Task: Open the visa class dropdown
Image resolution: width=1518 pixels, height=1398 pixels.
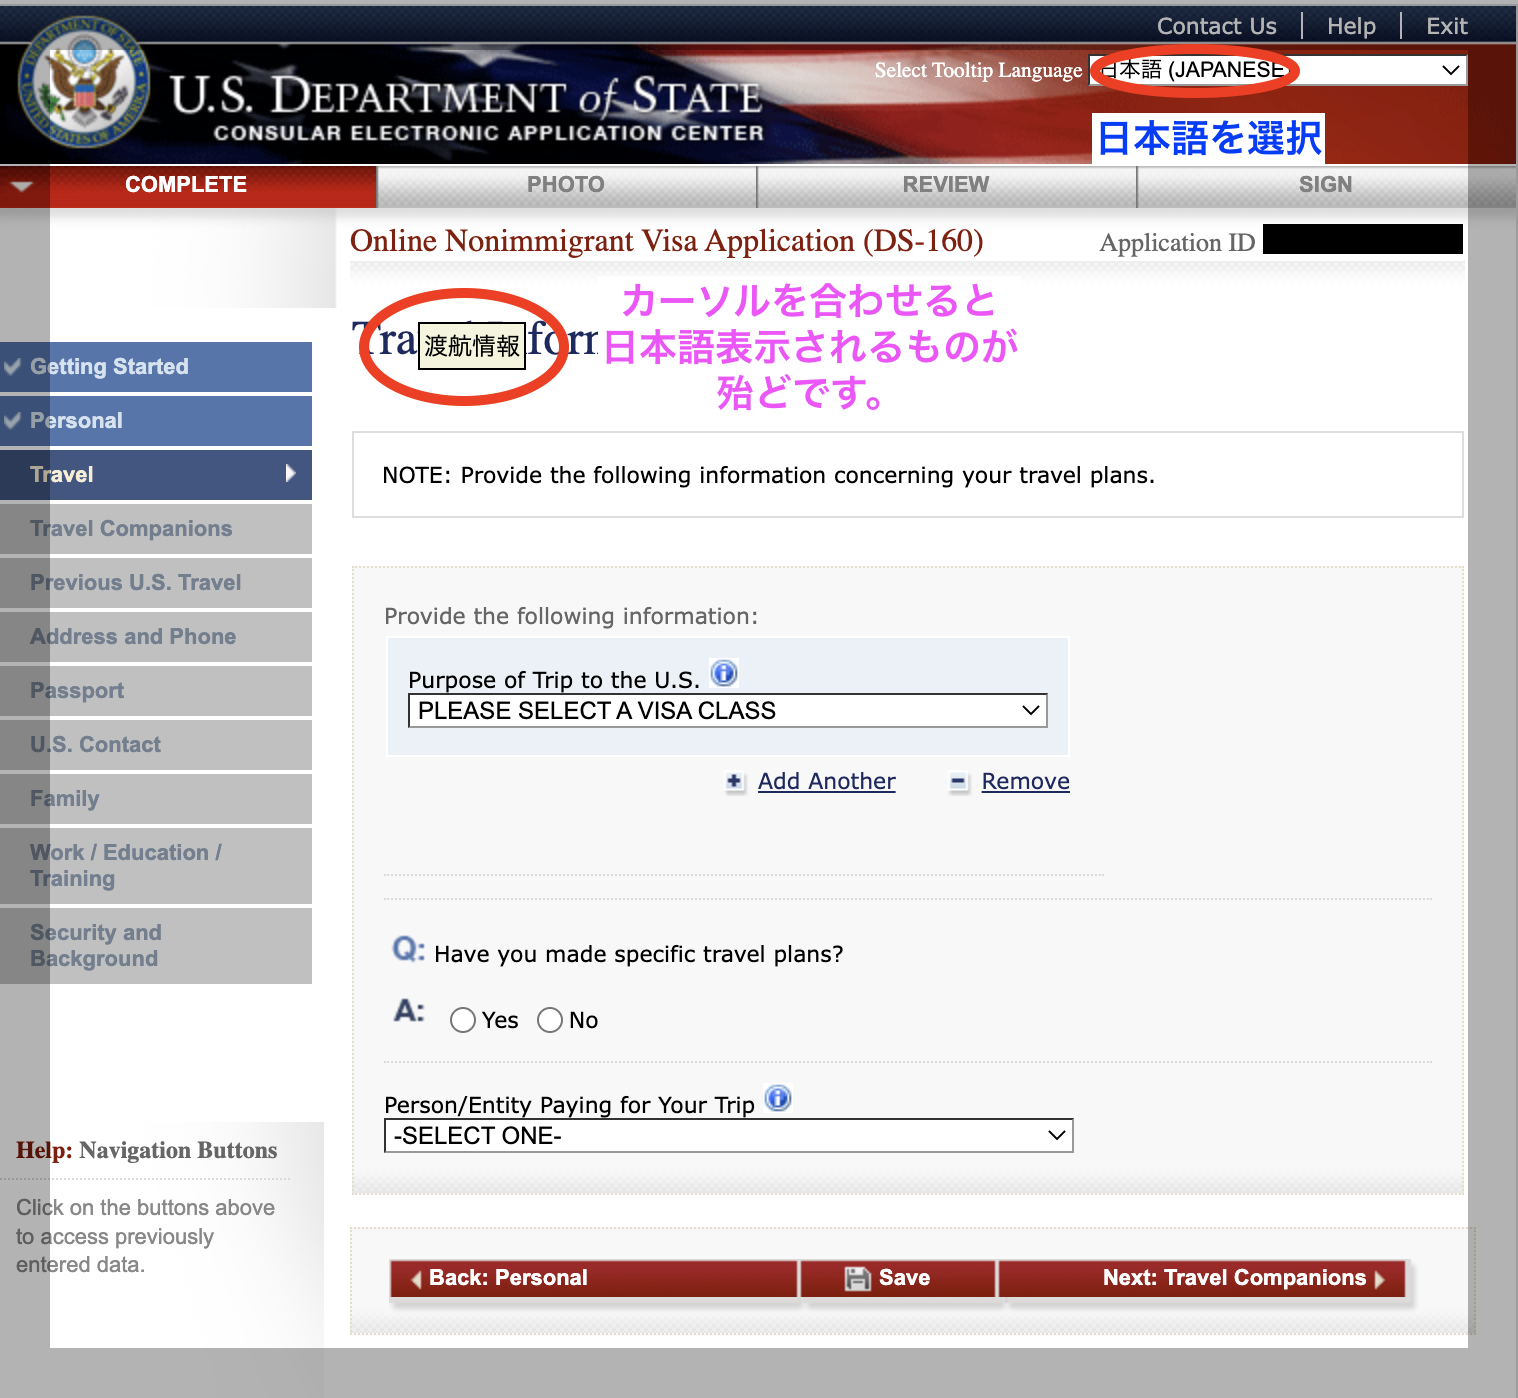Action: [x=727, y=711]
